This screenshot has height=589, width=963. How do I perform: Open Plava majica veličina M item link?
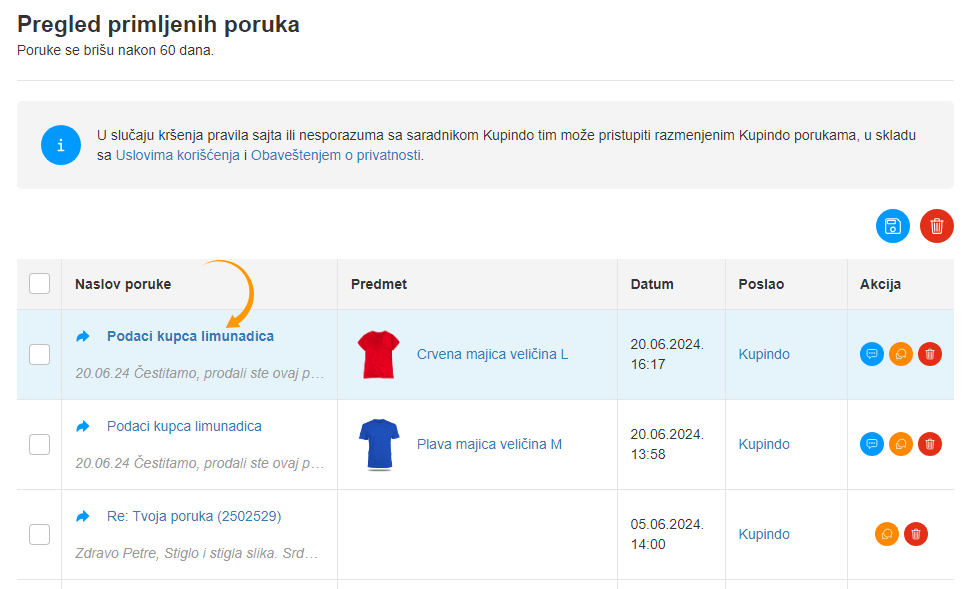coord(489,444)
